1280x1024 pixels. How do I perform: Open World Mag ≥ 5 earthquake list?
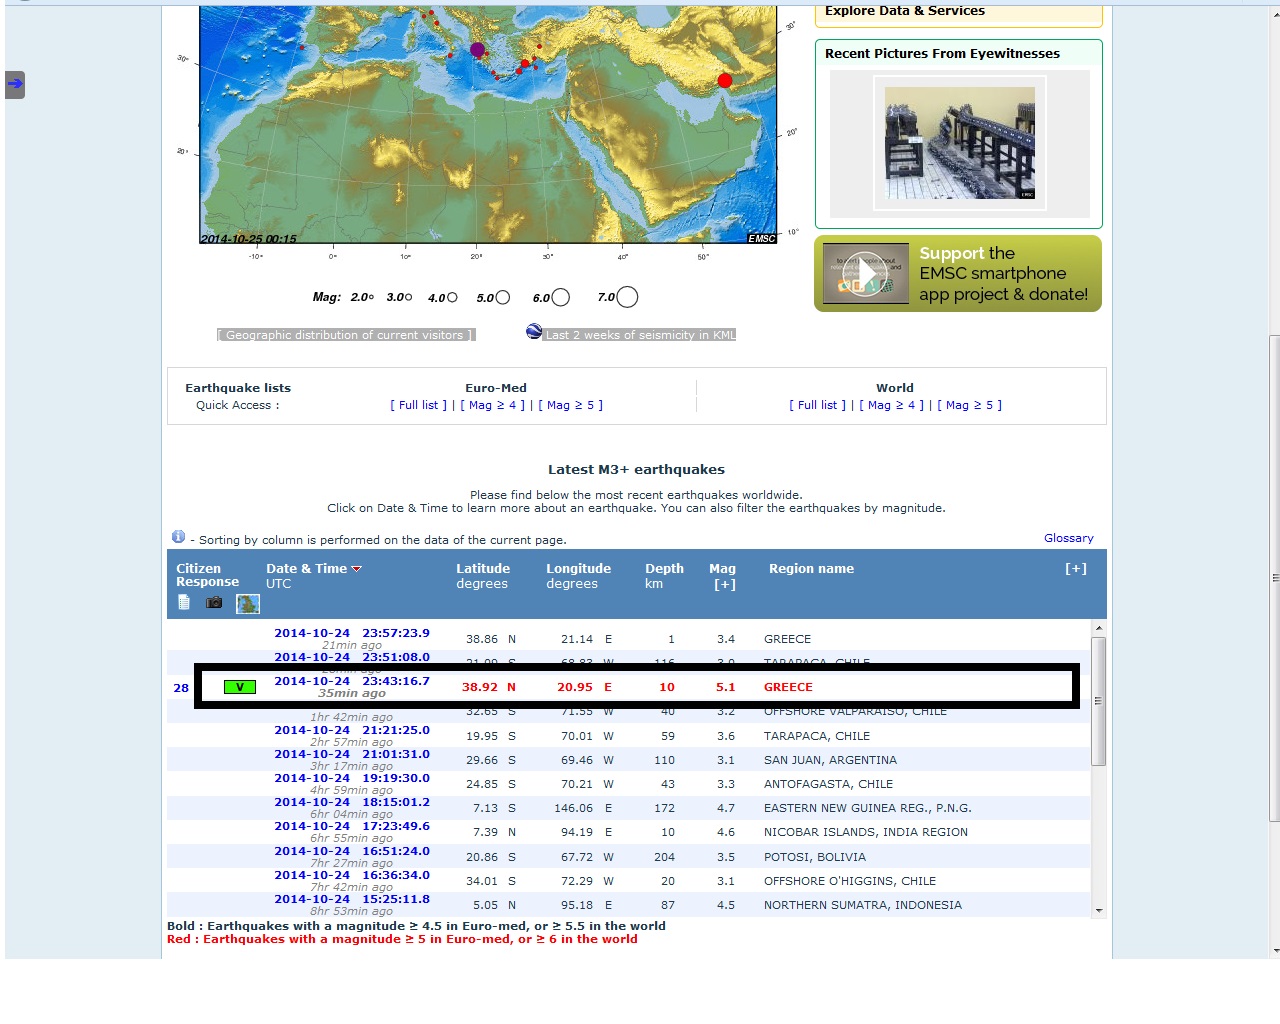coord(969,405)
